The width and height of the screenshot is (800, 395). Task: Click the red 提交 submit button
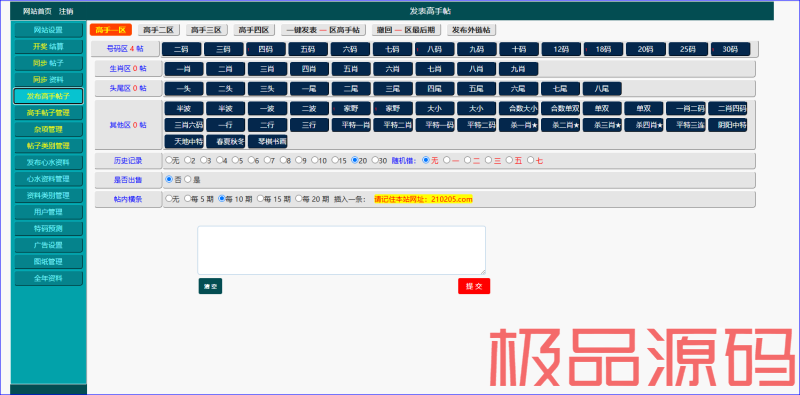[x=474, y=286]
